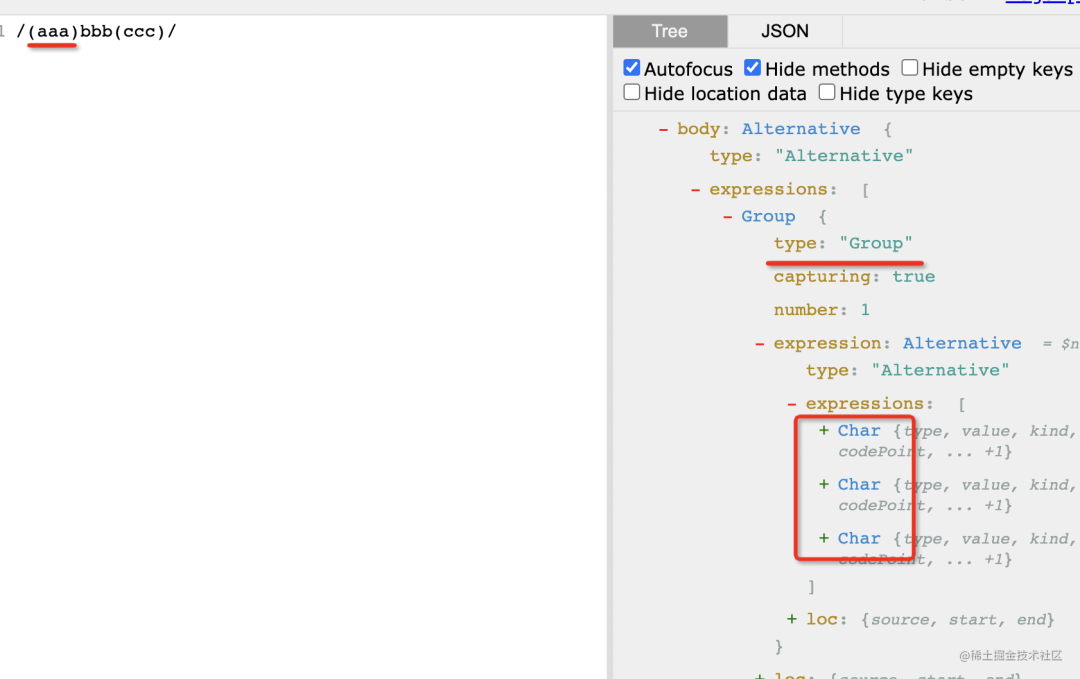Select the Group node label
1080x679 pixels.
(768, 216)
